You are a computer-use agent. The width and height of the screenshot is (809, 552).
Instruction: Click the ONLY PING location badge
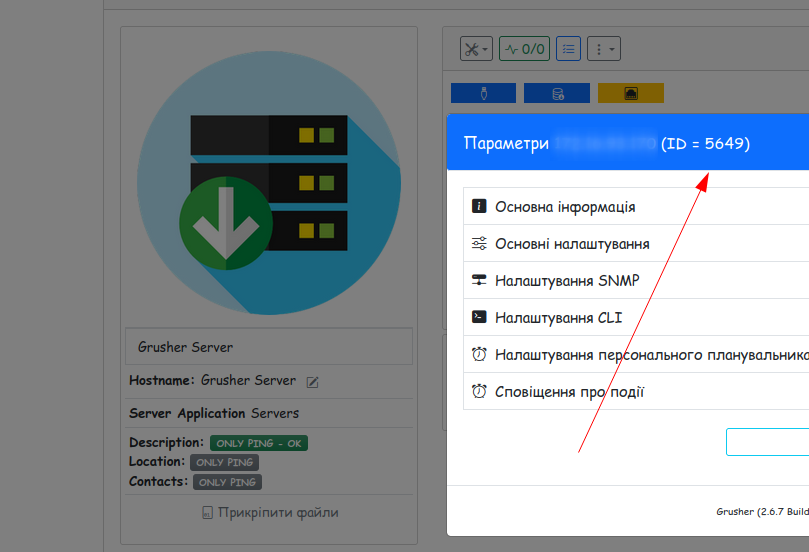coord(224,462)
